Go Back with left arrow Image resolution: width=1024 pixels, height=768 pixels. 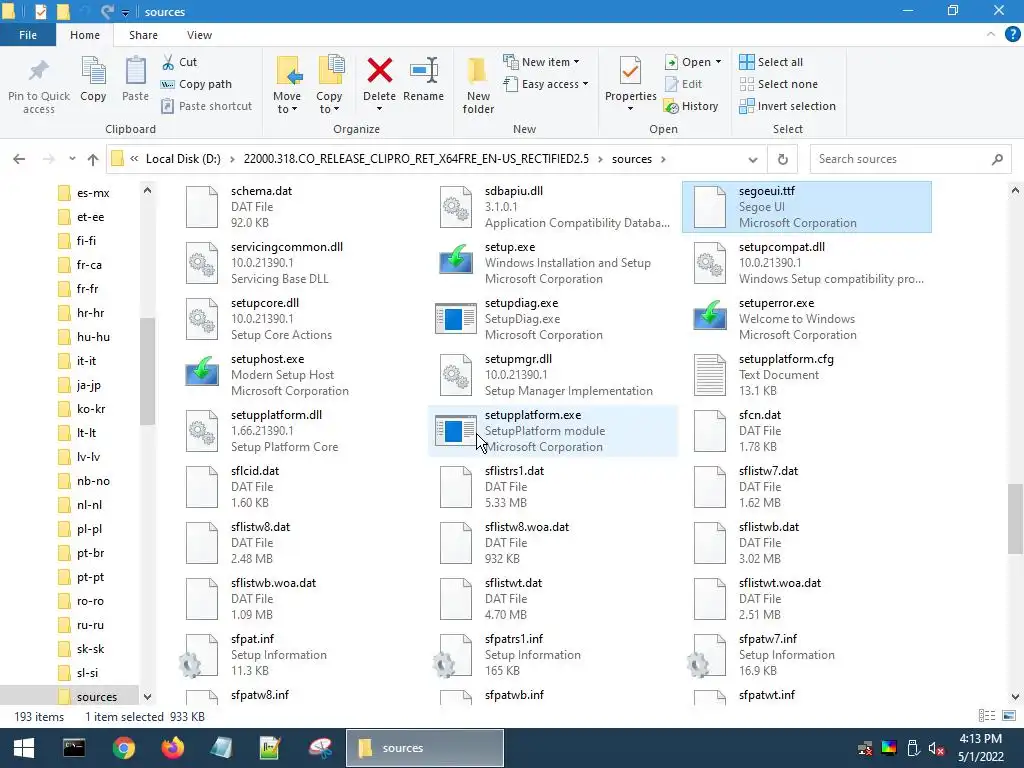click(20, 159)
